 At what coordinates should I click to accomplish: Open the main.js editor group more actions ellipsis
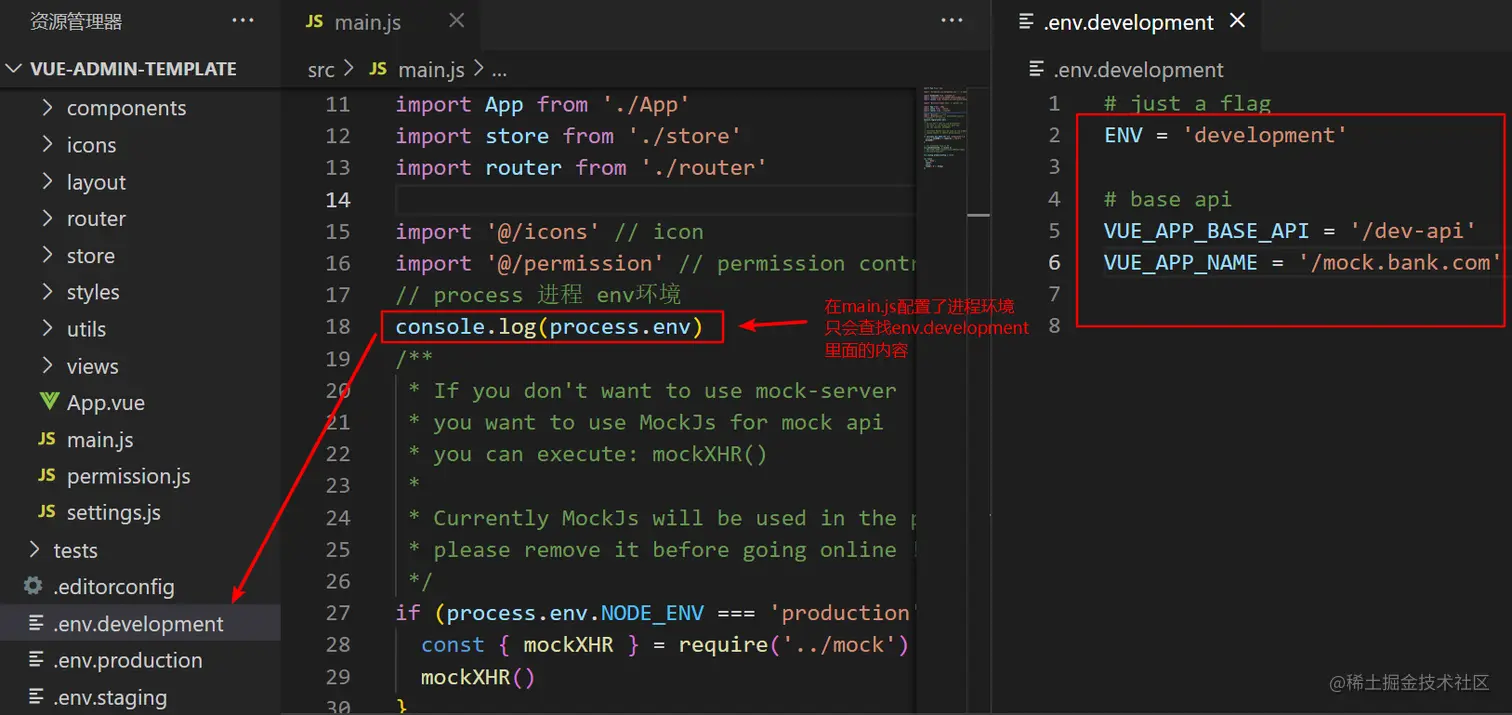[x=952, y=20]
